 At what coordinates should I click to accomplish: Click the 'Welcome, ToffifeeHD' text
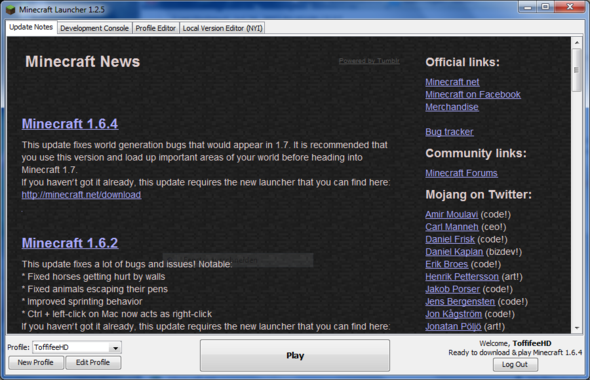pyautogui.click(x=515, y=343)
